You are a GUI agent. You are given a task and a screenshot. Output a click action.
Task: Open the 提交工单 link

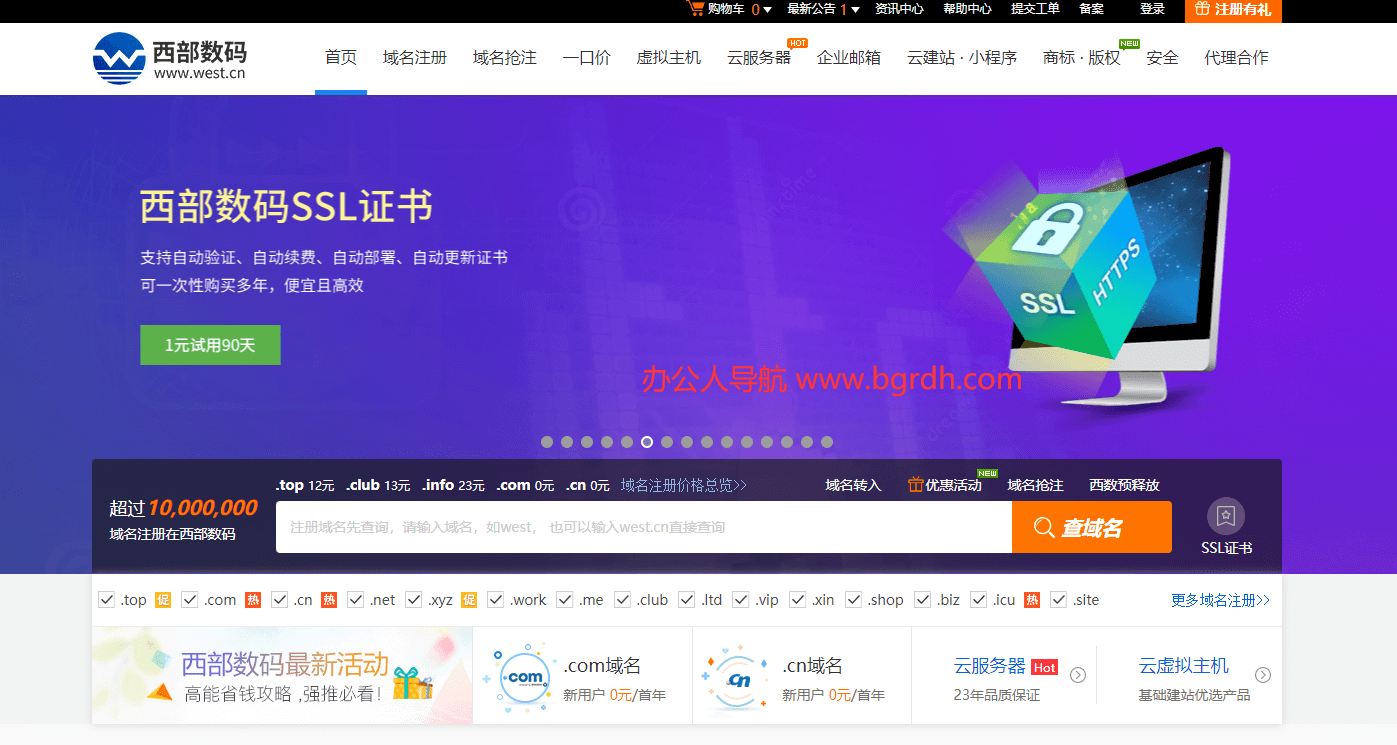(x=1035, y=9)
